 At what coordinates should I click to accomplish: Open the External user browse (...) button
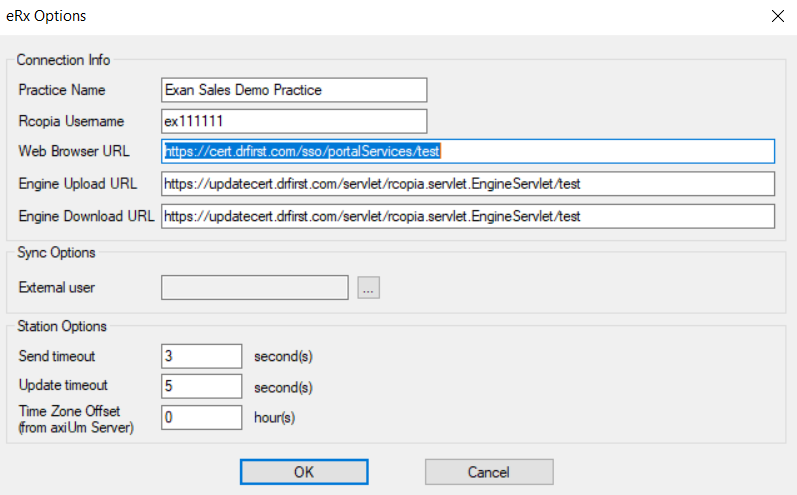click(x=369, y=288)
